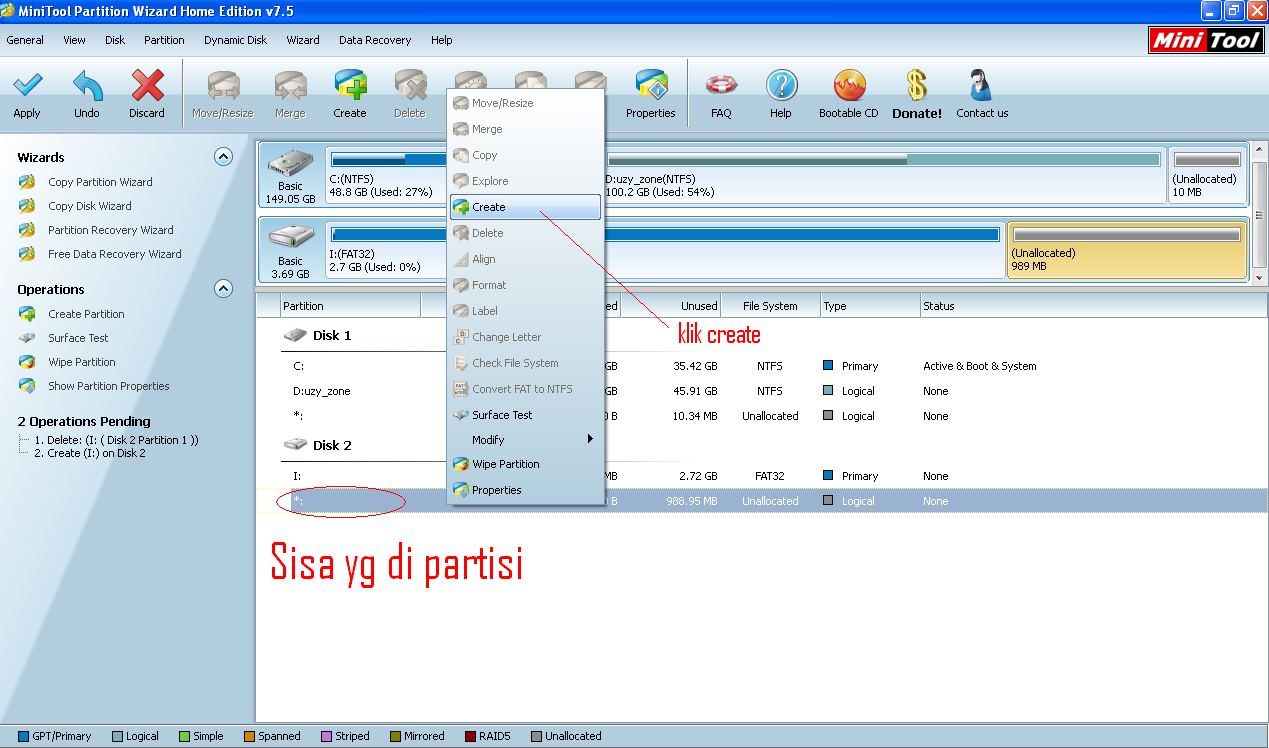Expand the Modify submenu arrow
The height and width of the screenshot is (748, 1269).
pyautogui.click(x=590, y=439)
